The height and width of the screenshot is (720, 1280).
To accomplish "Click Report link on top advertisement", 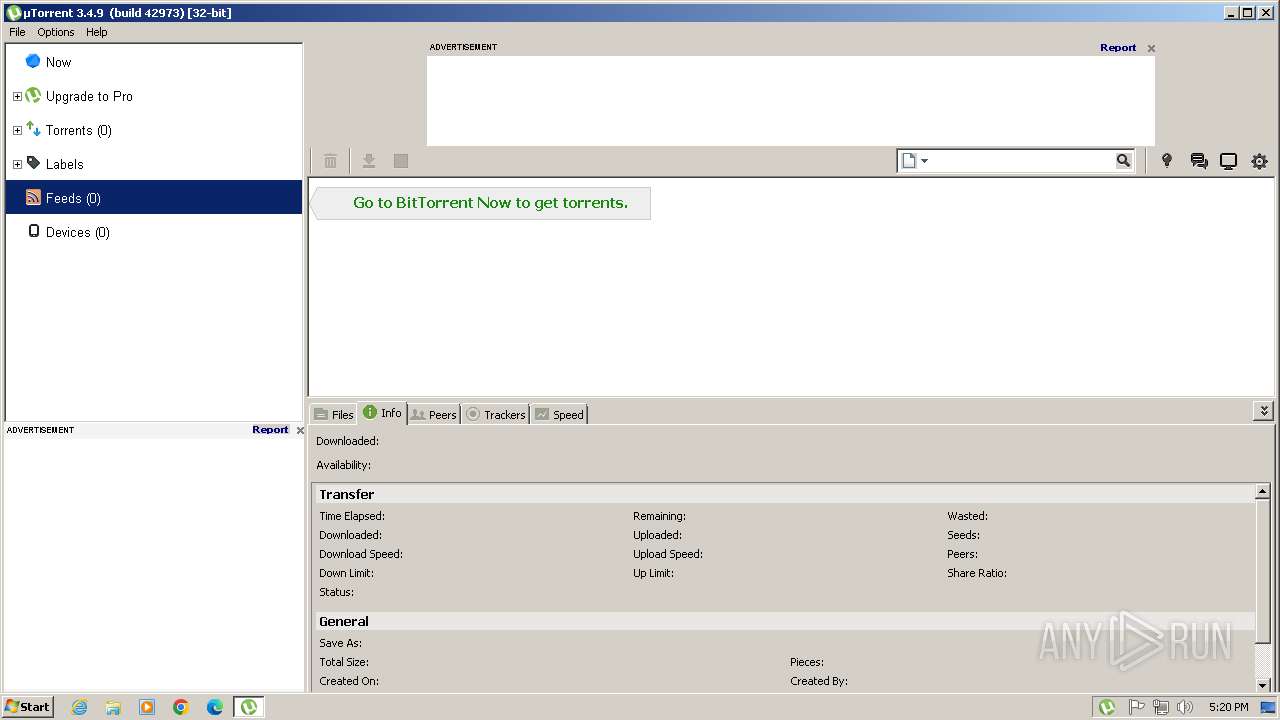I will pos(1118,48).
